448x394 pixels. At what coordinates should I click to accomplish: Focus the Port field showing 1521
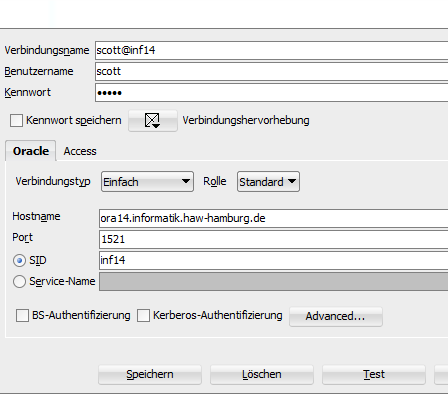274,239
